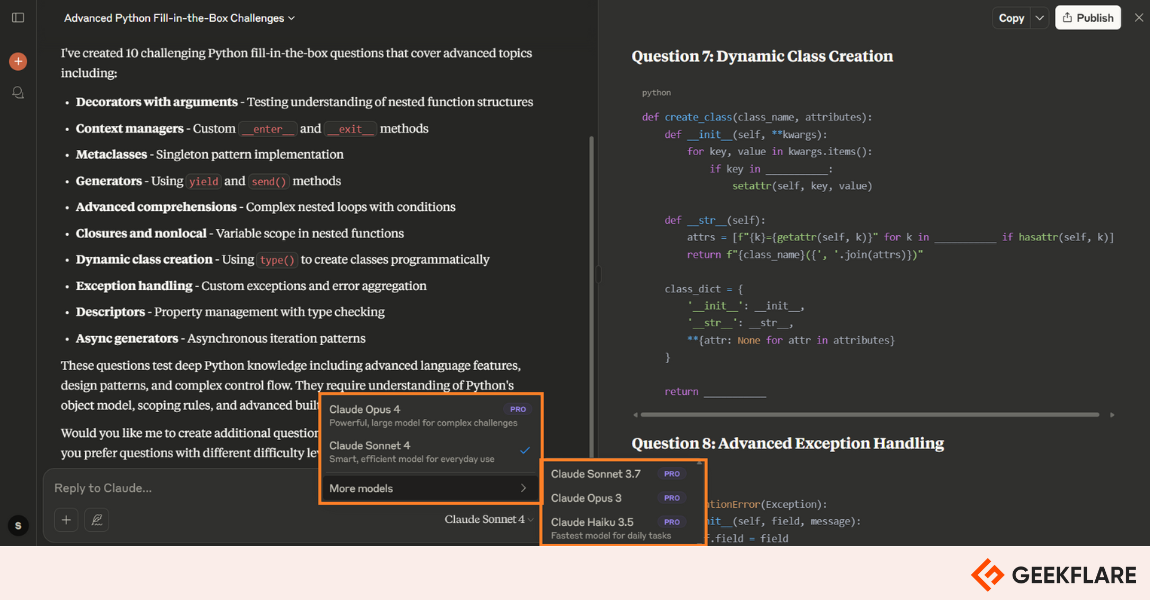This screenshot has width=1150, height=600.
Task: Open the Claude Sonnet 4 model selector
Action: point(489,519)
